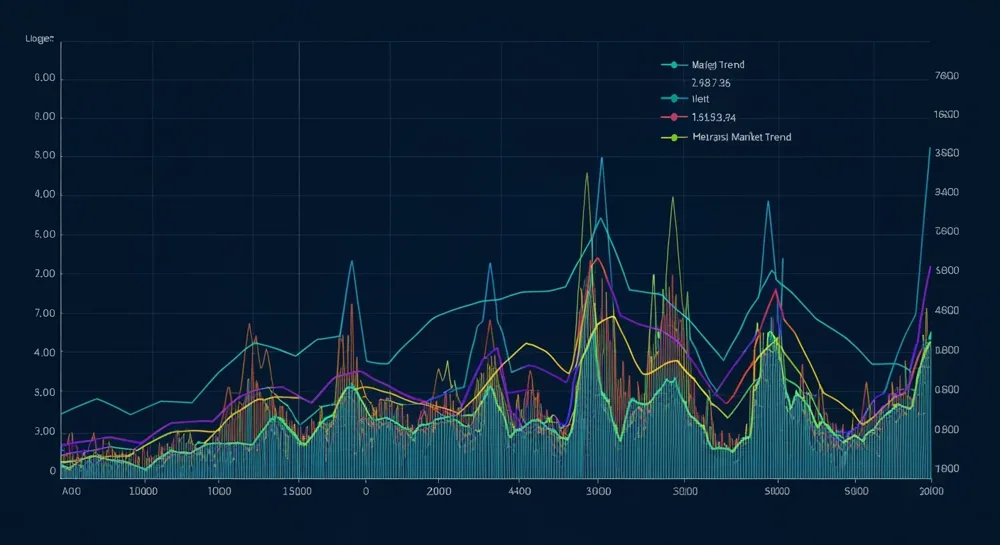This screenshot has height=545, width=1000.
Task: Toggle the 'Maleg Trend' legend label
Action: click(718, 65)
